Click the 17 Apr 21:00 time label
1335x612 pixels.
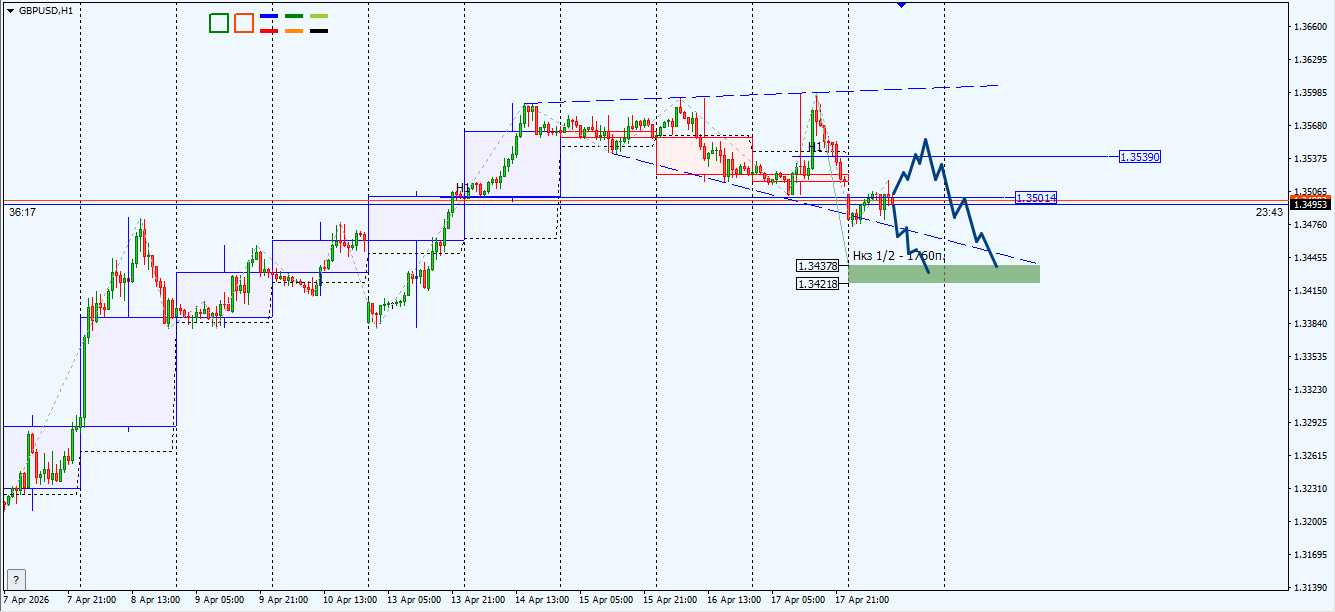[x=862, y=600]
